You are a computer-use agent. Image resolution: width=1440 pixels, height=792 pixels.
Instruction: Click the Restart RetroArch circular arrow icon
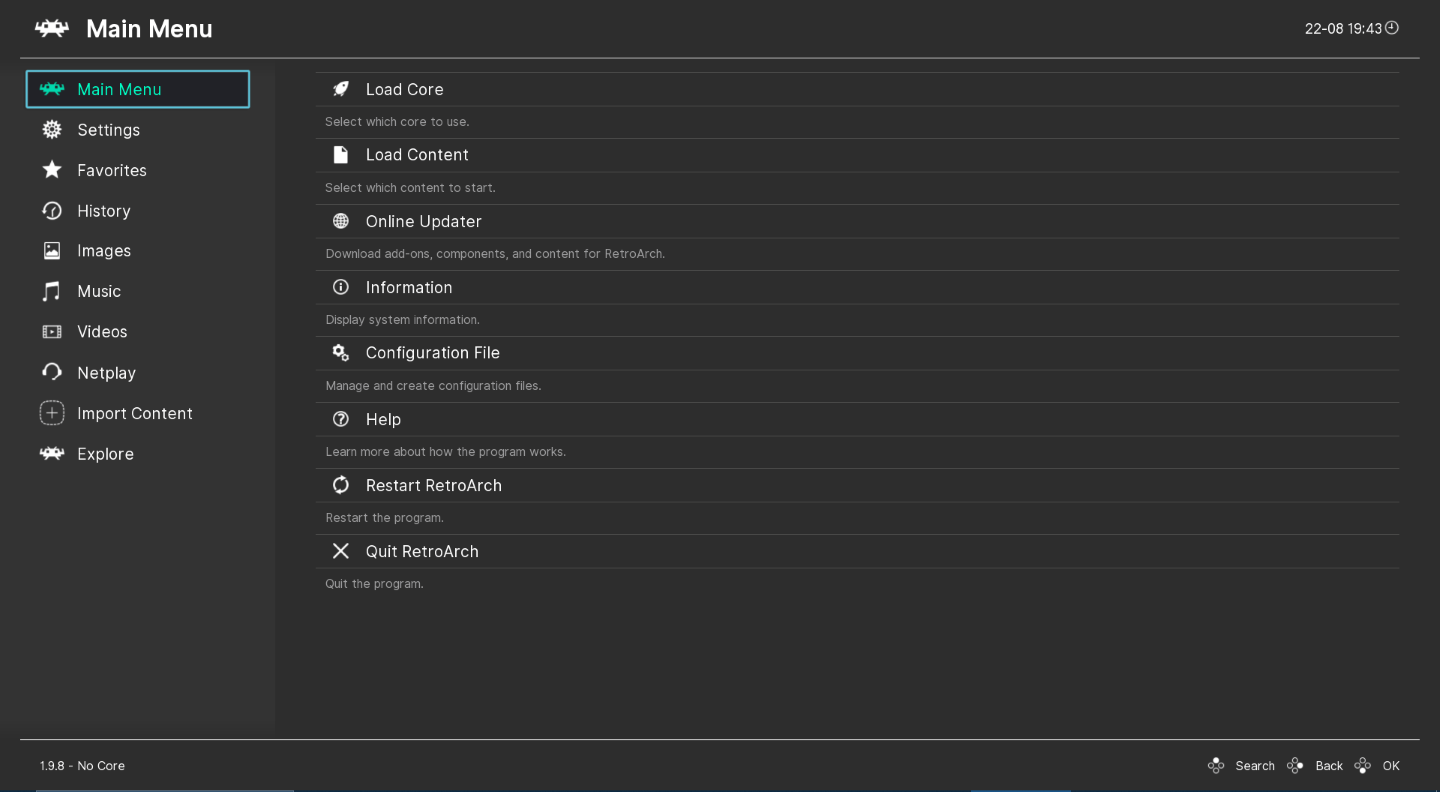click(340, 485)
